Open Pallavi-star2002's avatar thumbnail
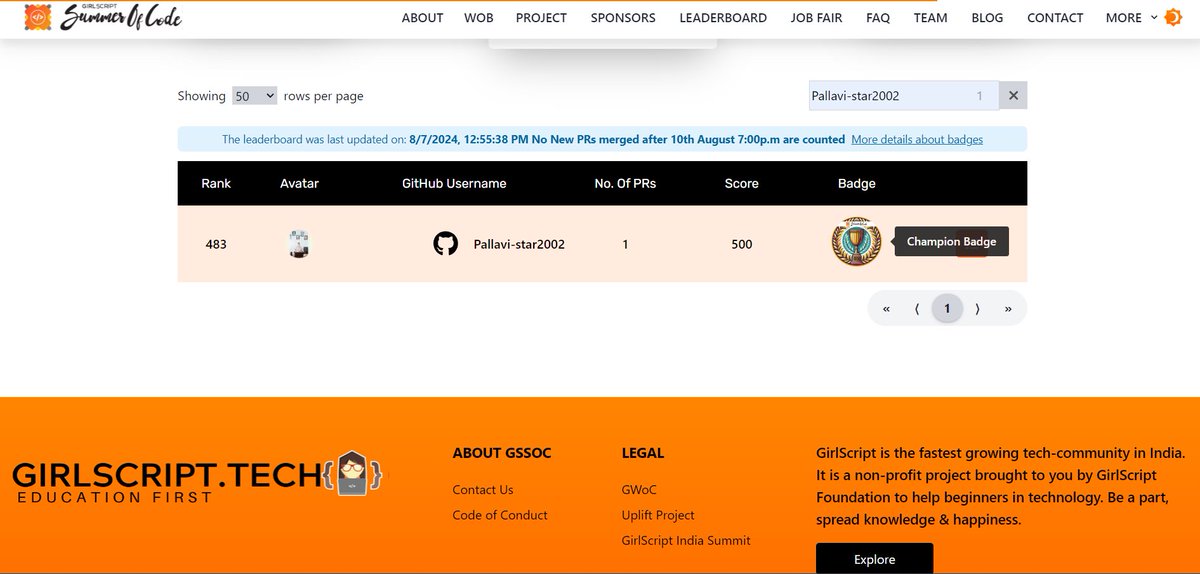Screen dimensions: 1200x574 tap(299, 244)
